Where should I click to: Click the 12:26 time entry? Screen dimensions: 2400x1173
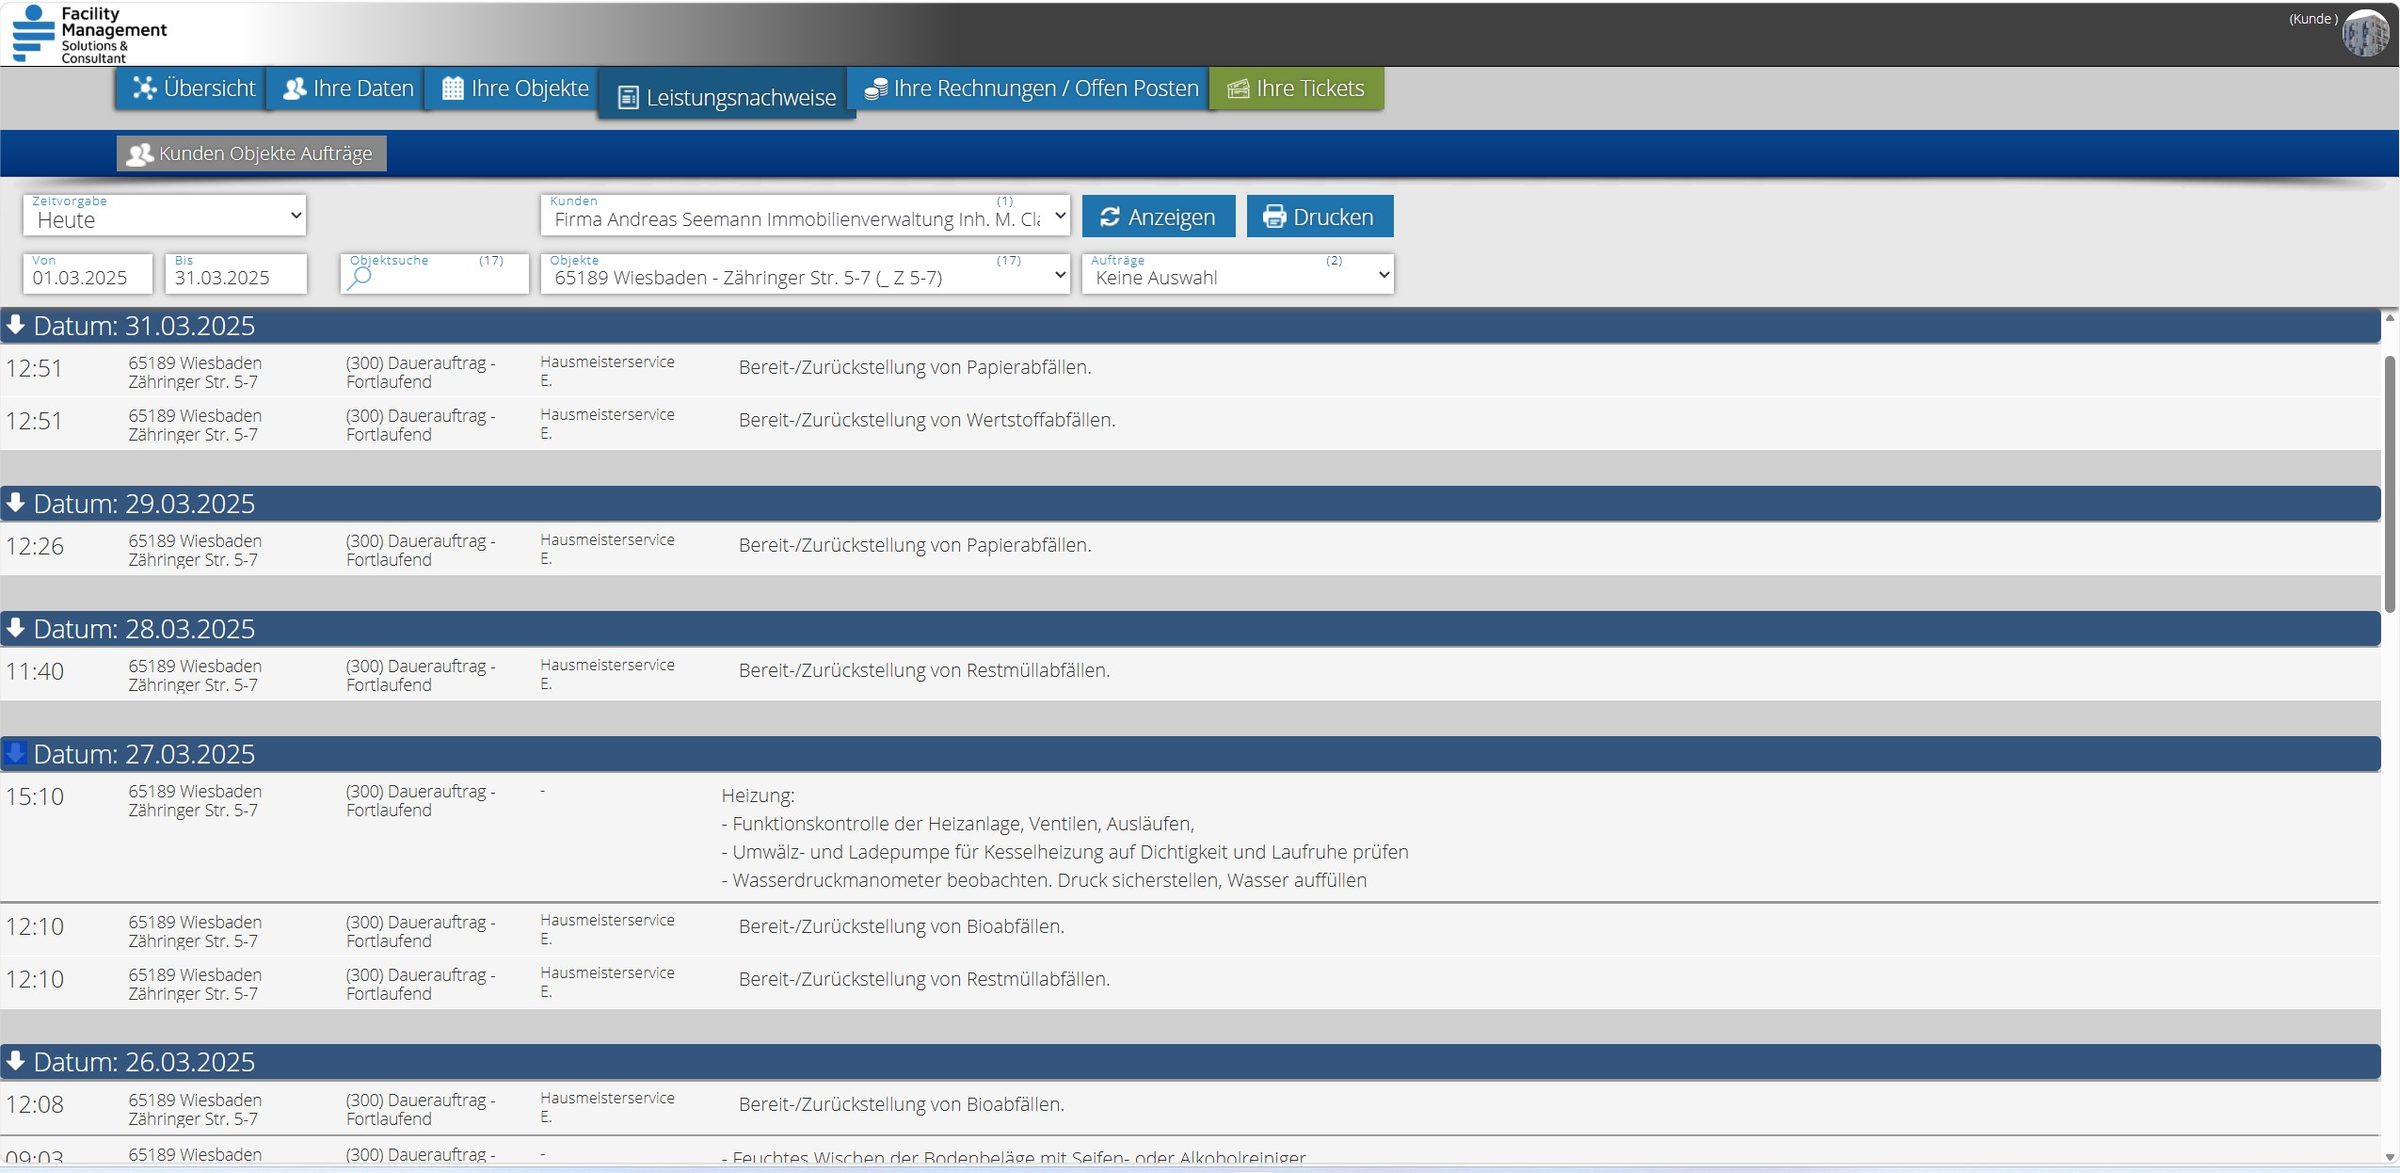point(35,547)
